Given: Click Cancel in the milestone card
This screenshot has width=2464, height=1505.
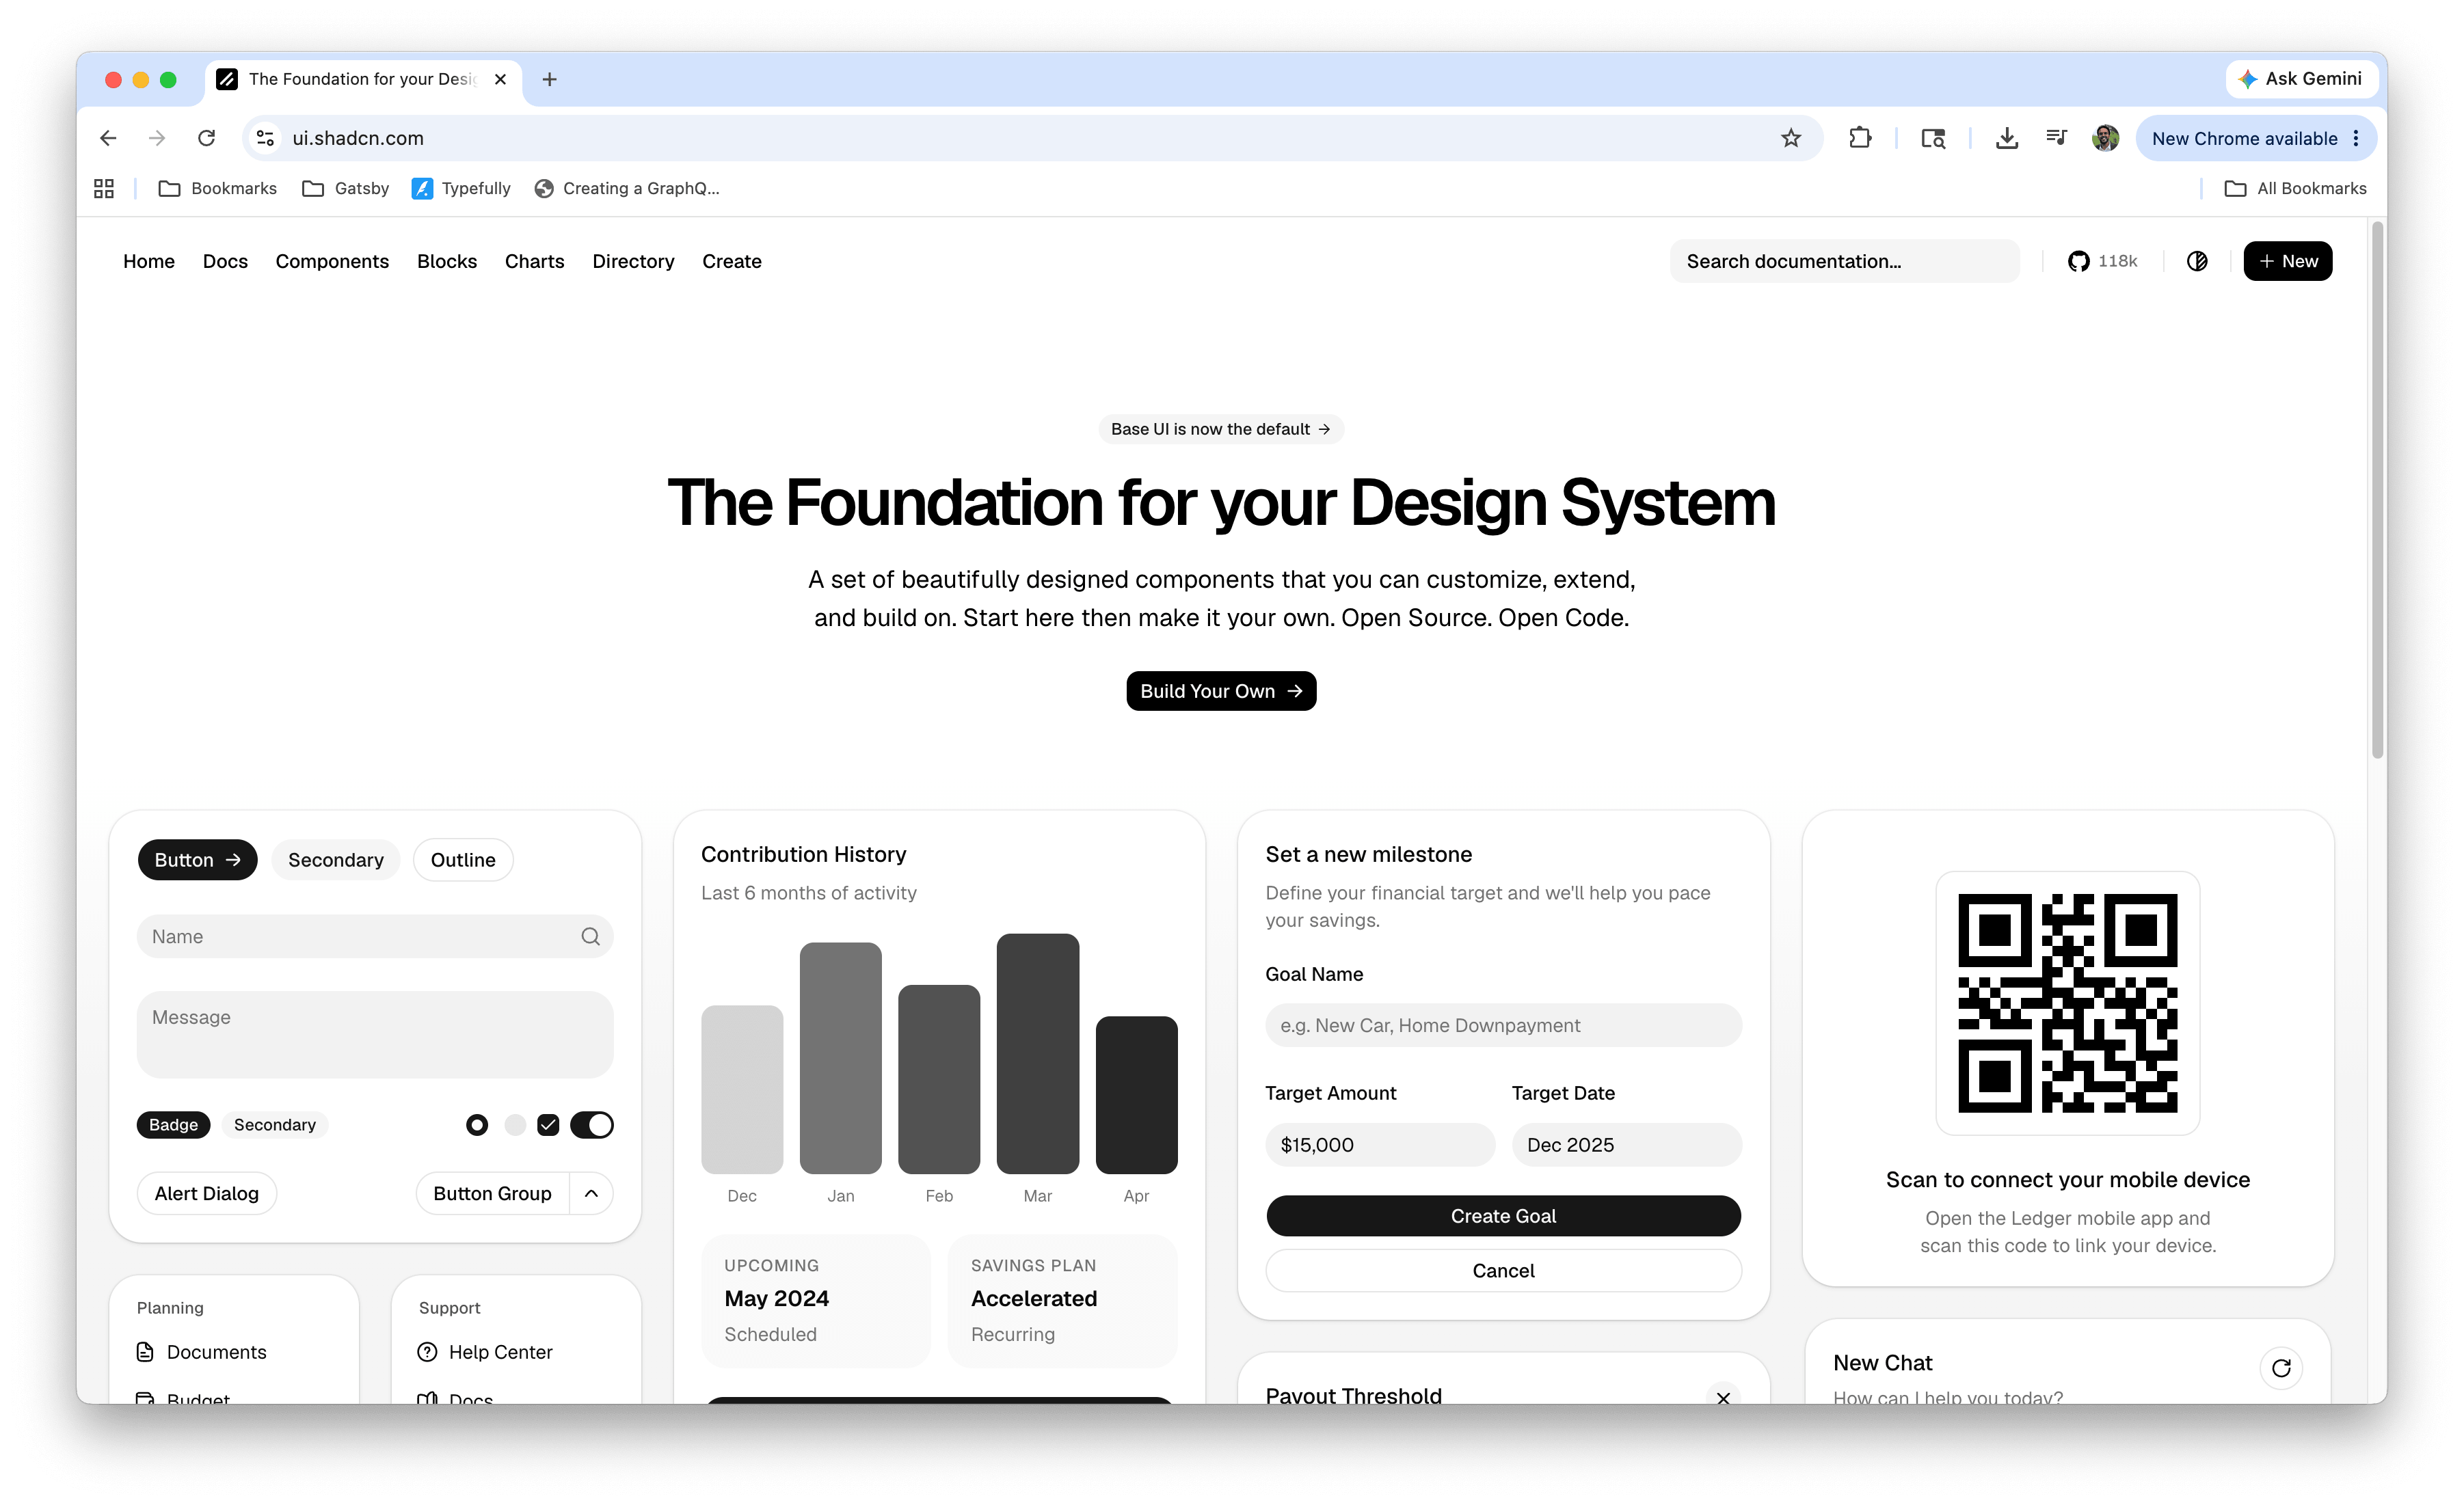Looking at the screenshot, I should point(1503,1270).
